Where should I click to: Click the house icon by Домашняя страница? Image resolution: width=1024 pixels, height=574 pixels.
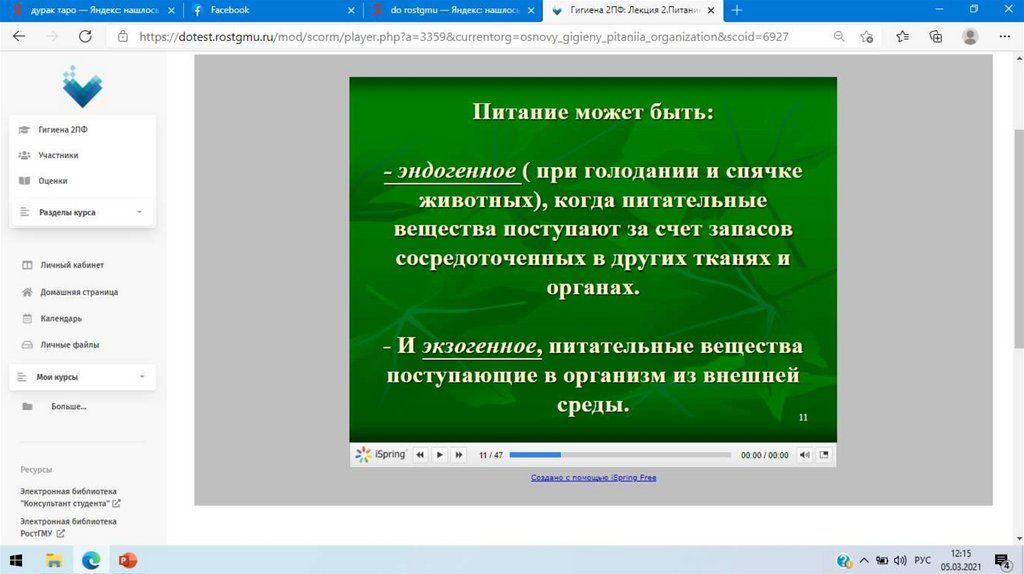[27, 292]
